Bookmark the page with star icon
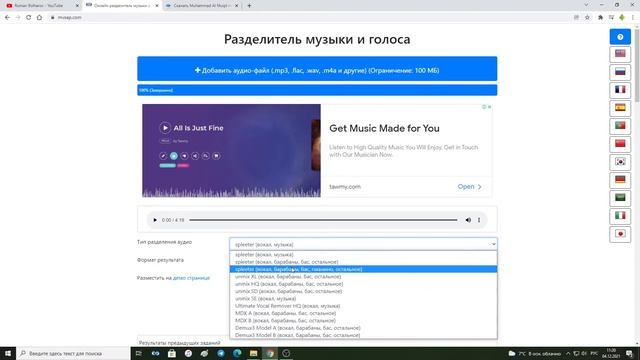The width and height of the screenshot is (640, 360). click(x=587, y=18)
